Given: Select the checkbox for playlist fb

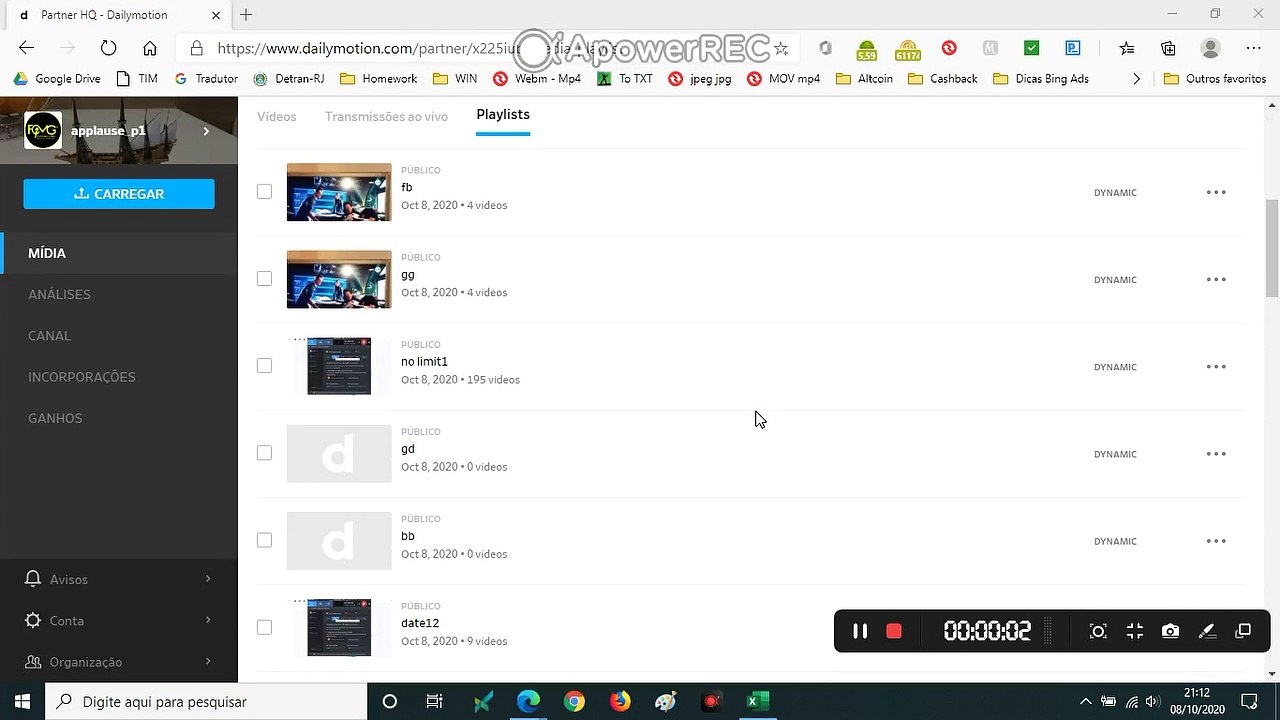Looking at the screenshot, I should [x=264, y=191].
